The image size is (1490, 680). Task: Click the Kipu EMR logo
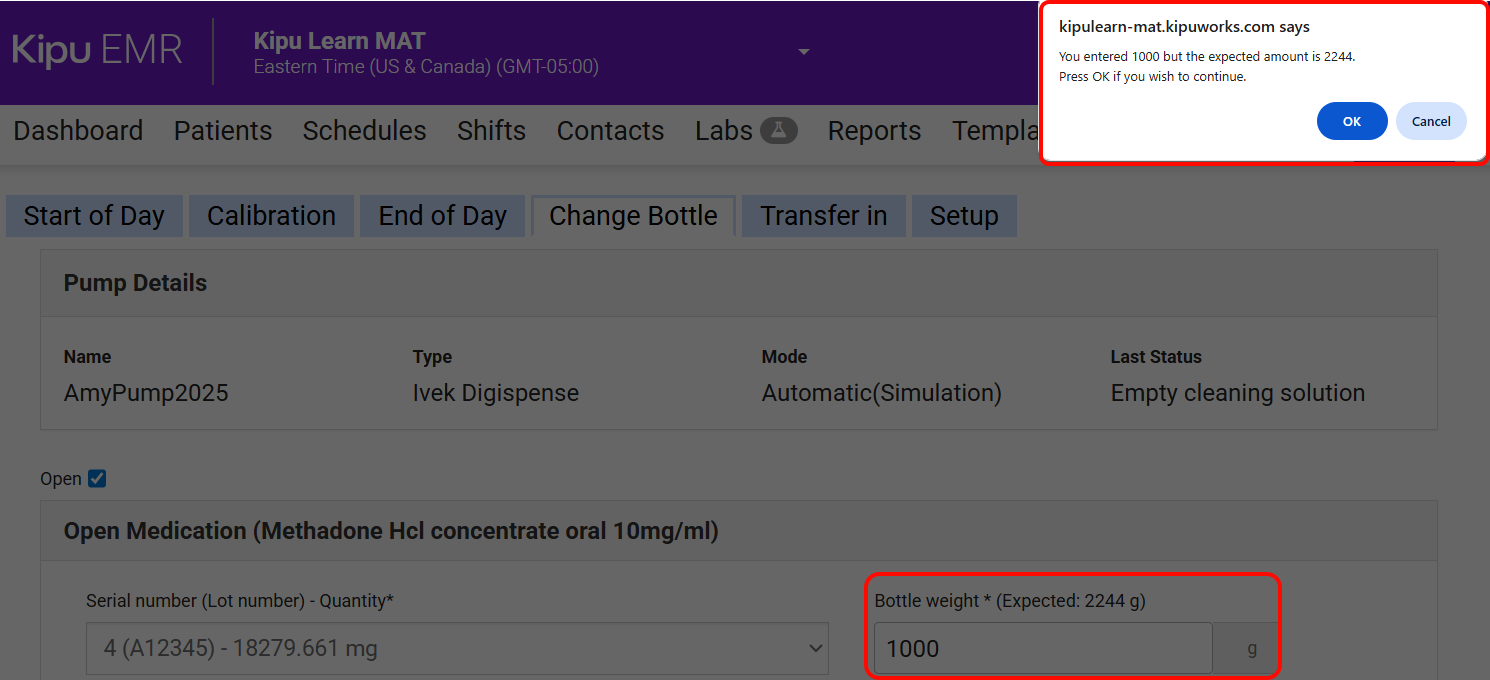(97, 51)
